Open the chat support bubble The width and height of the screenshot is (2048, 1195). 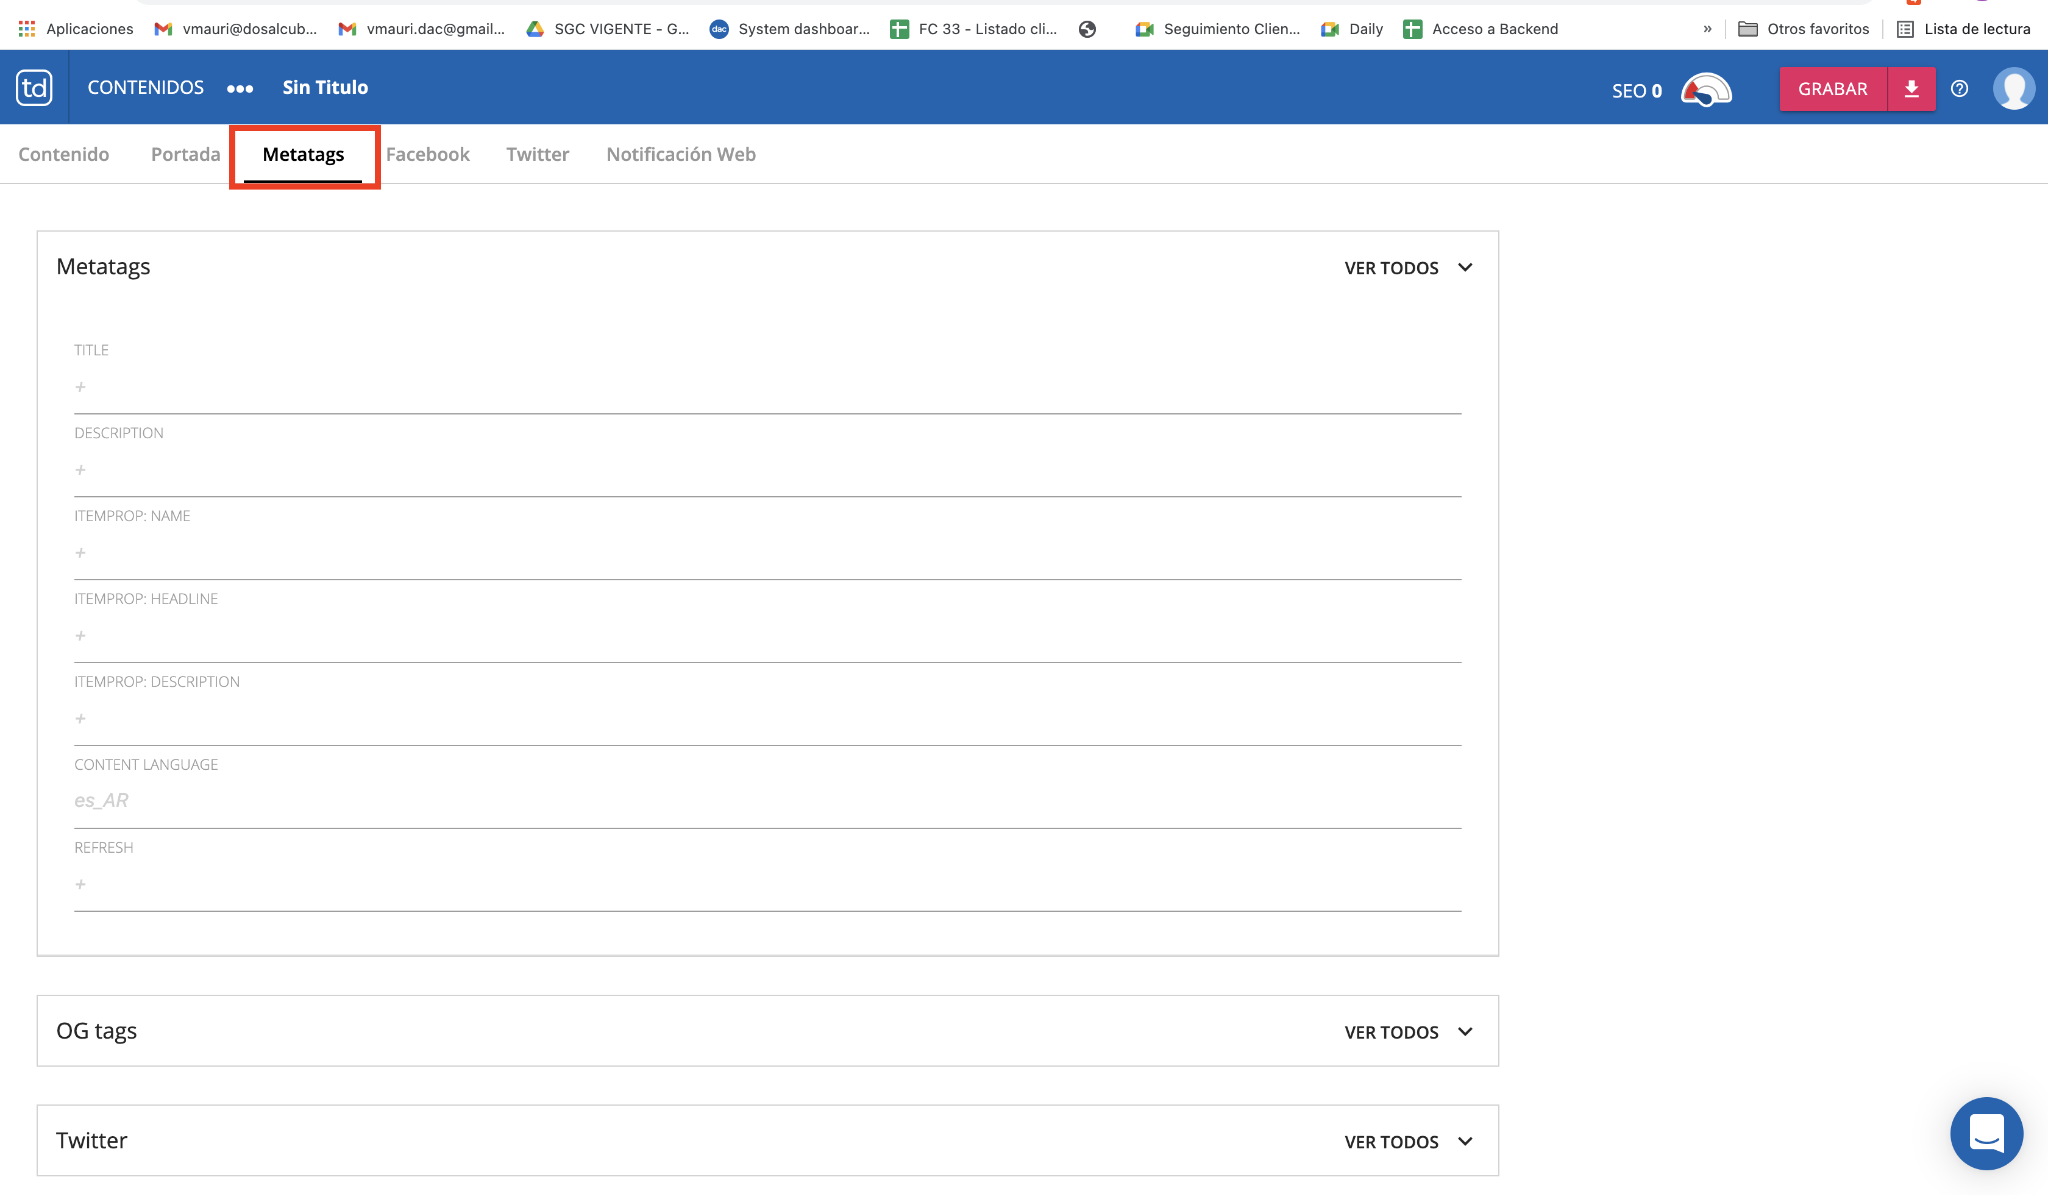pyautogui.click(x=1986, y=1133)
